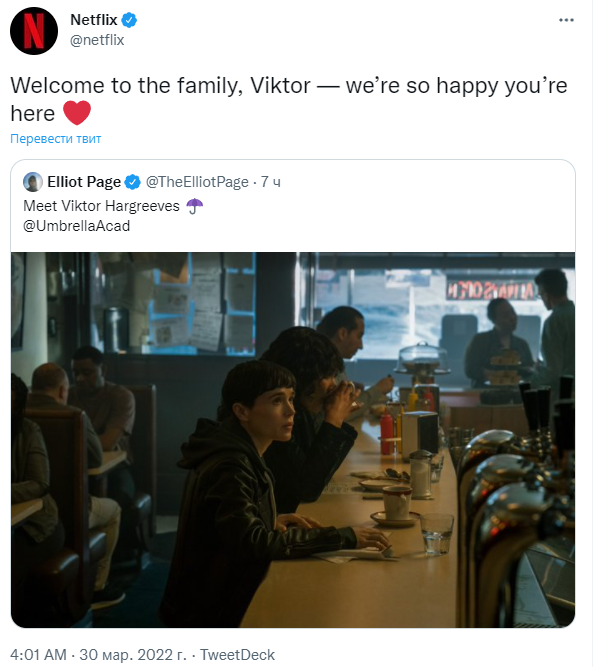
Task: Click the '7 ч' quoted tweet timestamp
Action: coord(271,182)
